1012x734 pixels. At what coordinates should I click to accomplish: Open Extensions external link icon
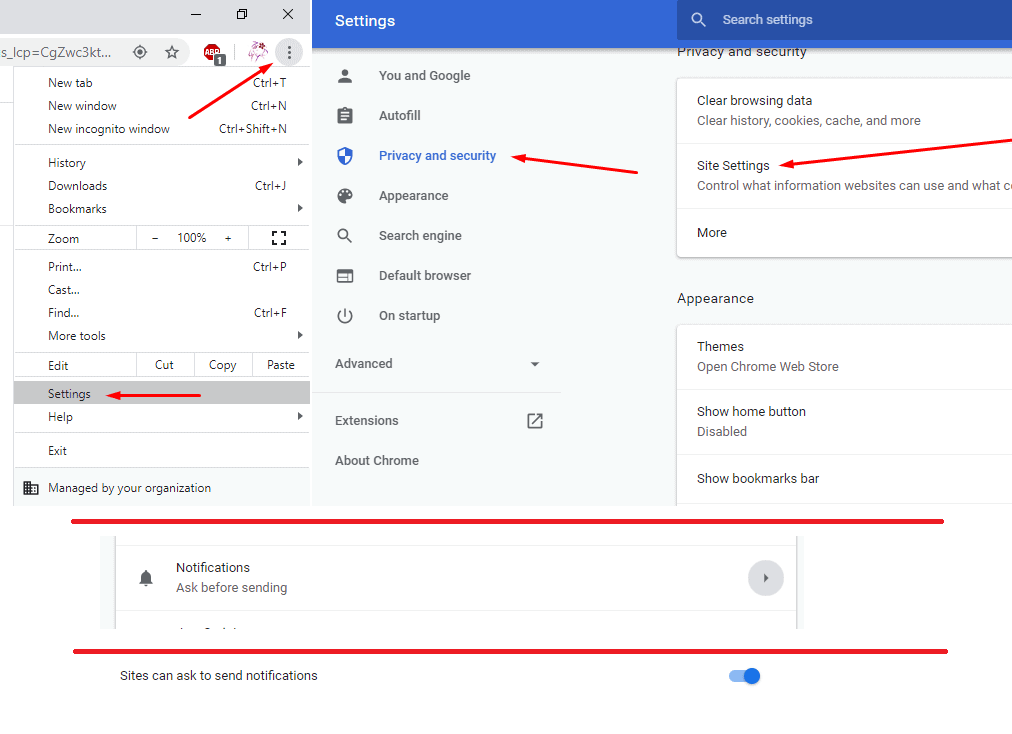535,421
